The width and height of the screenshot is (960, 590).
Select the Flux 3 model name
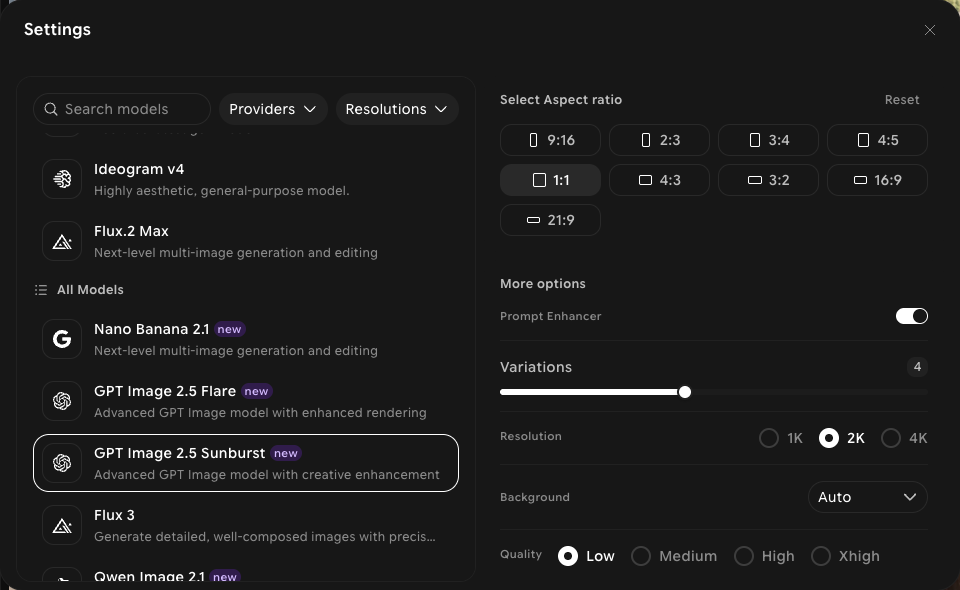[114, 515]
